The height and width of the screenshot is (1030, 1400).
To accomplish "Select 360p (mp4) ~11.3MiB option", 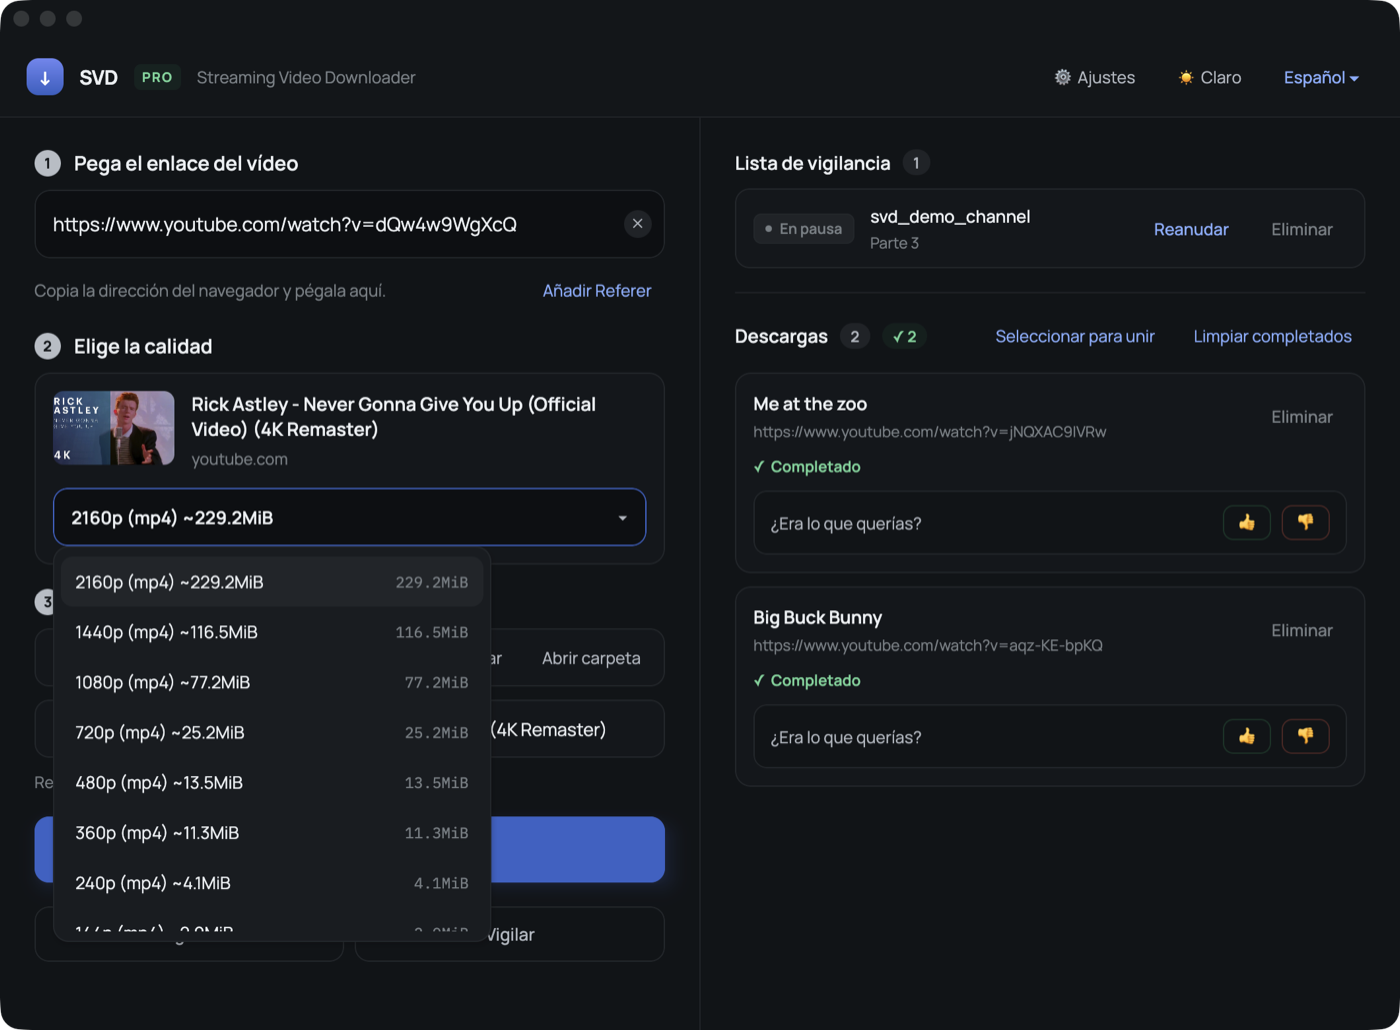I will coord(272,832).
